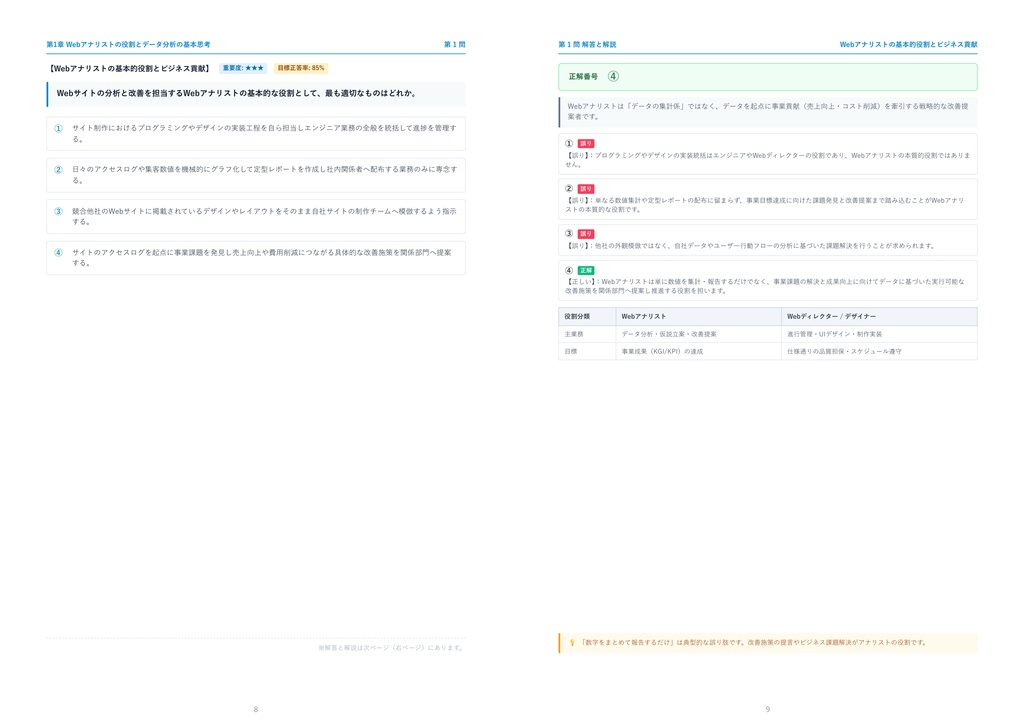Click summary text starting Webアナリストは「データの集計係」

767,111
